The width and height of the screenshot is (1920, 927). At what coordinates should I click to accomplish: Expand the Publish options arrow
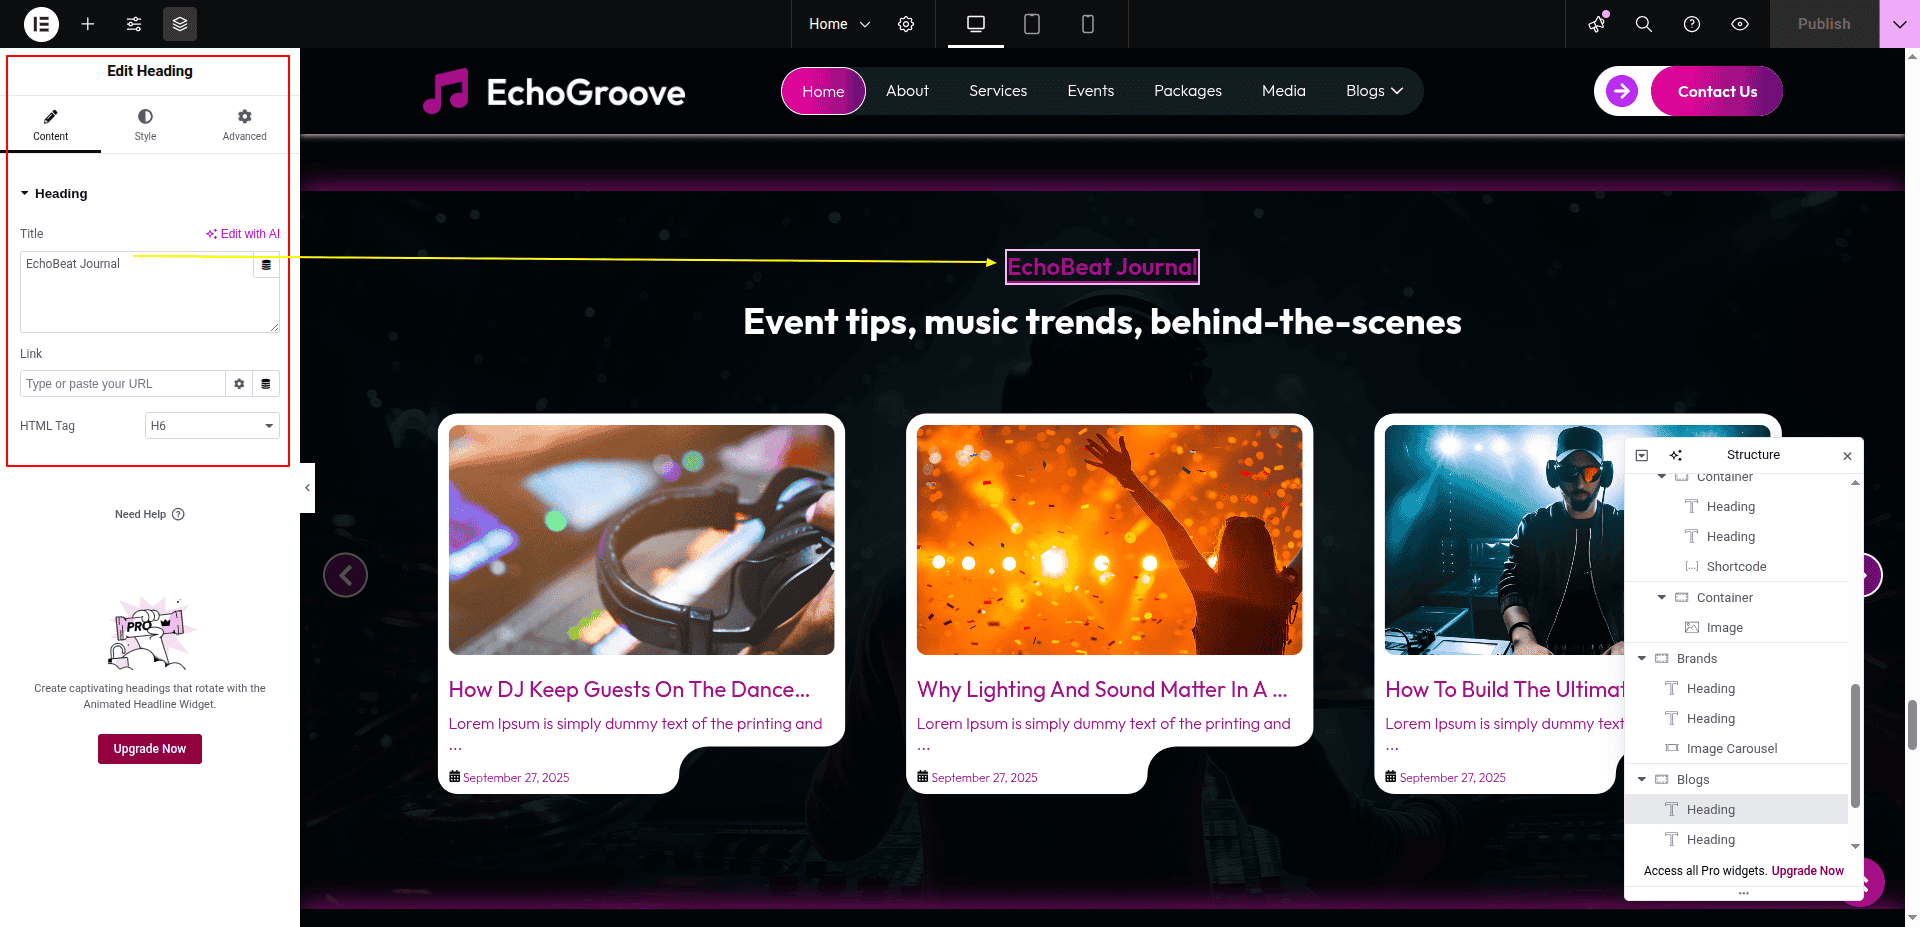click(x=1899, y=24)
